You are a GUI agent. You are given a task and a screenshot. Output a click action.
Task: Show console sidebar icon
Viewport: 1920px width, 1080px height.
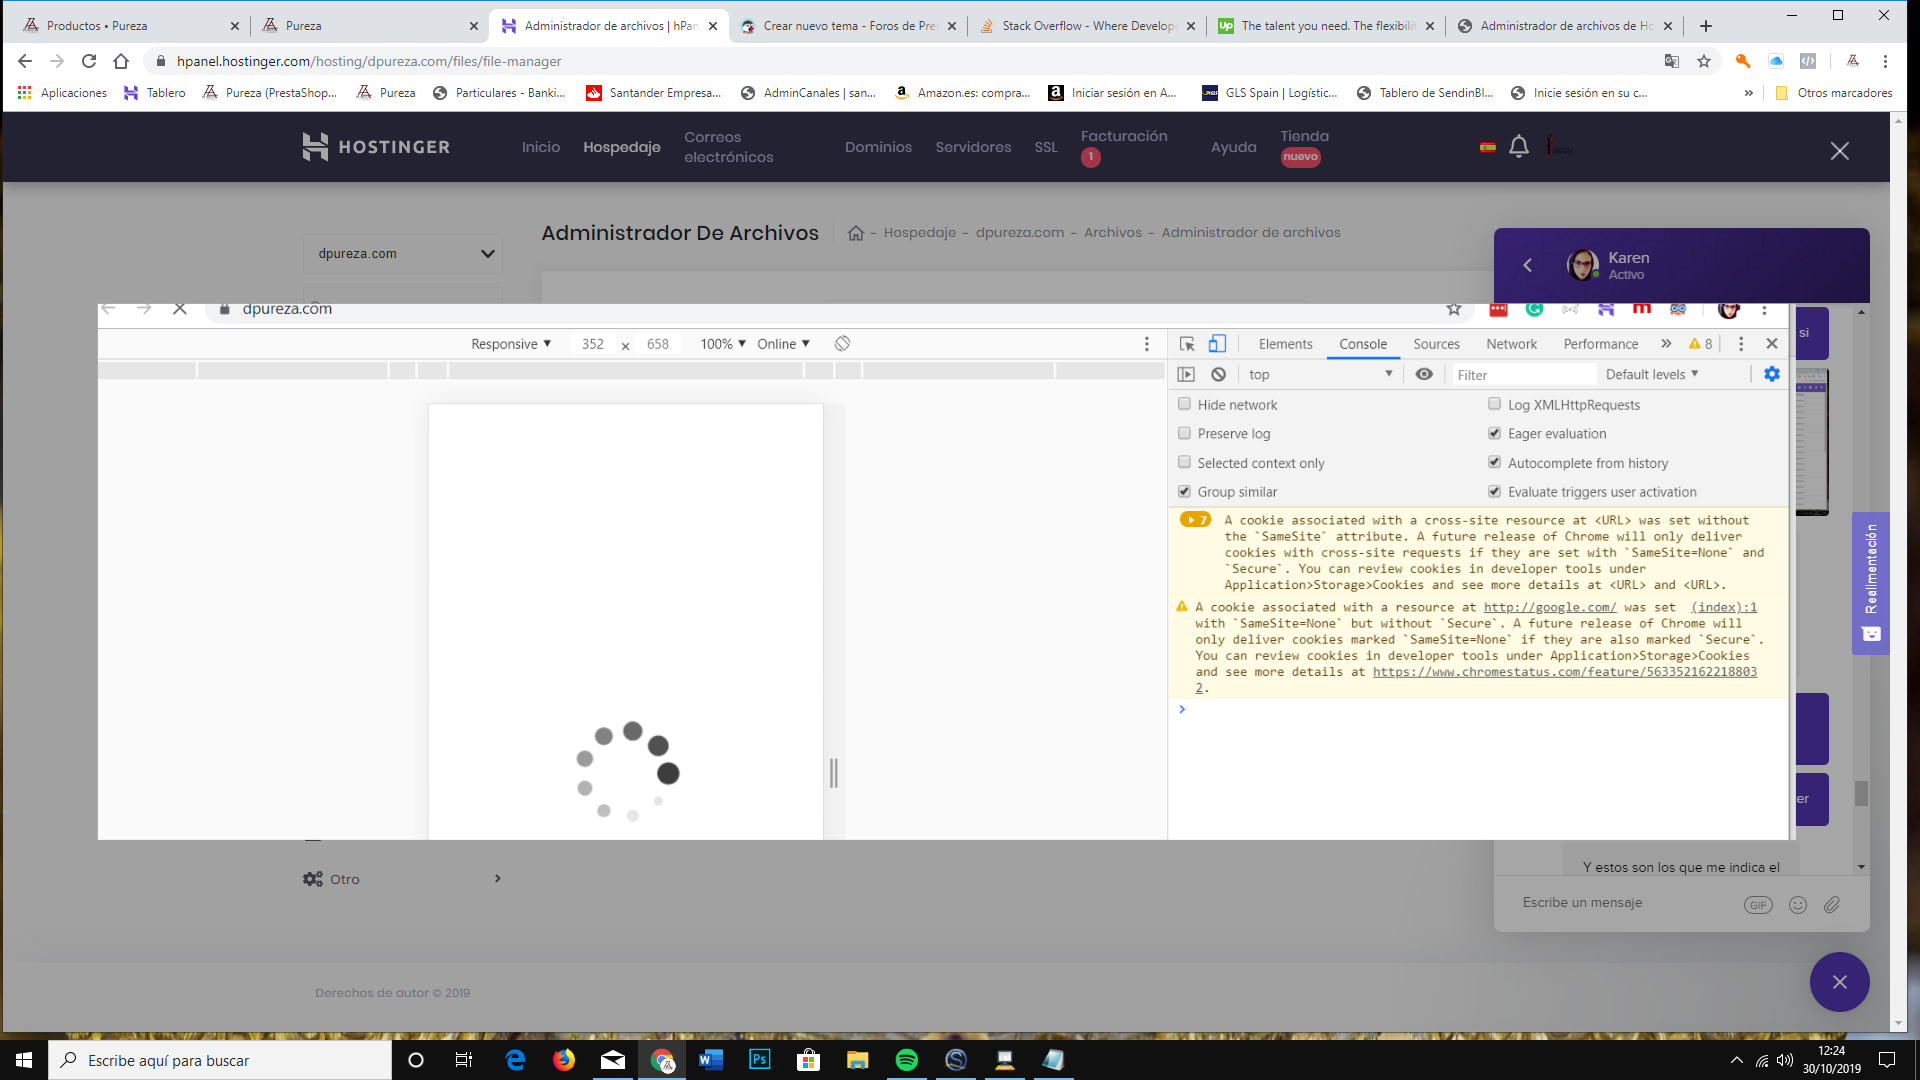point(1186,374)
